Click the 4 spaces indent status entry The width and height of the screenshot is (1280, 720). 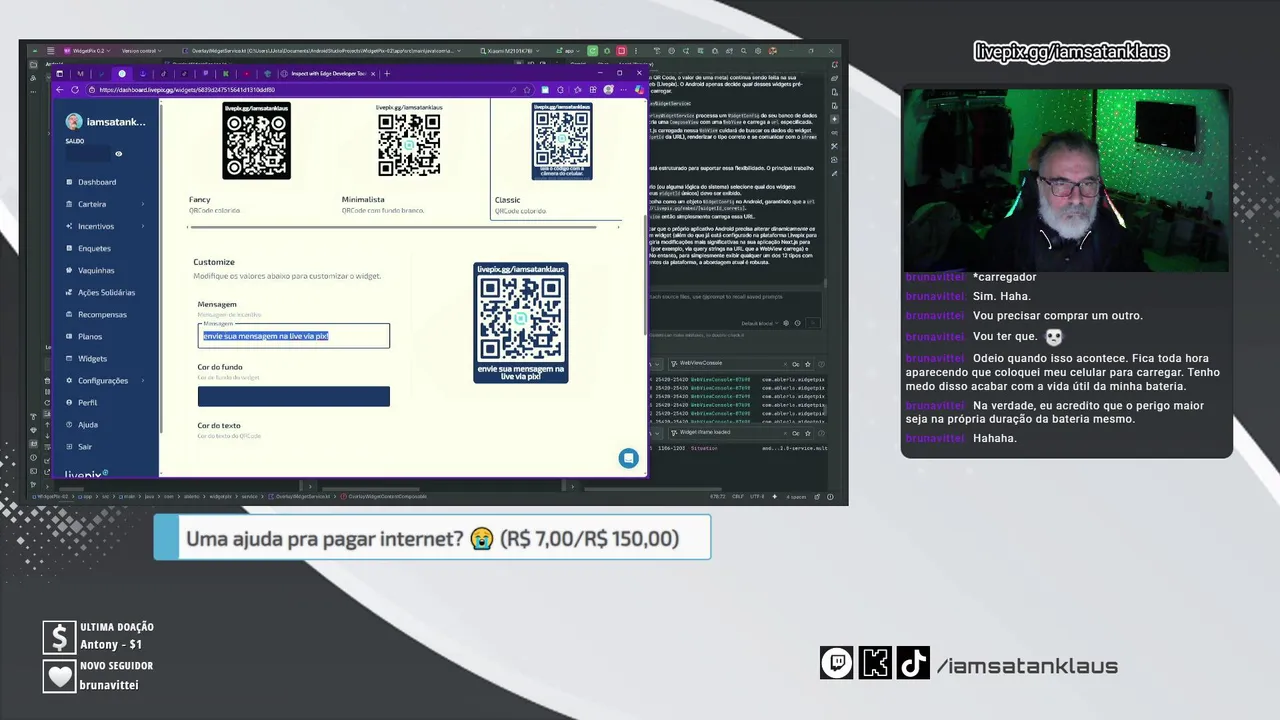click(x=796, y=497)
